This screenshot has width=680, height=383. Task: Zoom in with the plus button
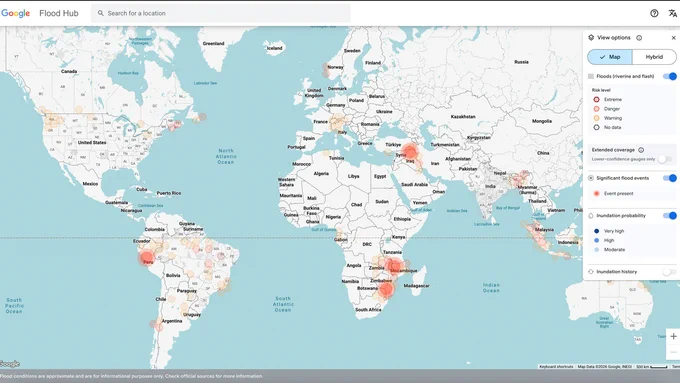(673, 336)
